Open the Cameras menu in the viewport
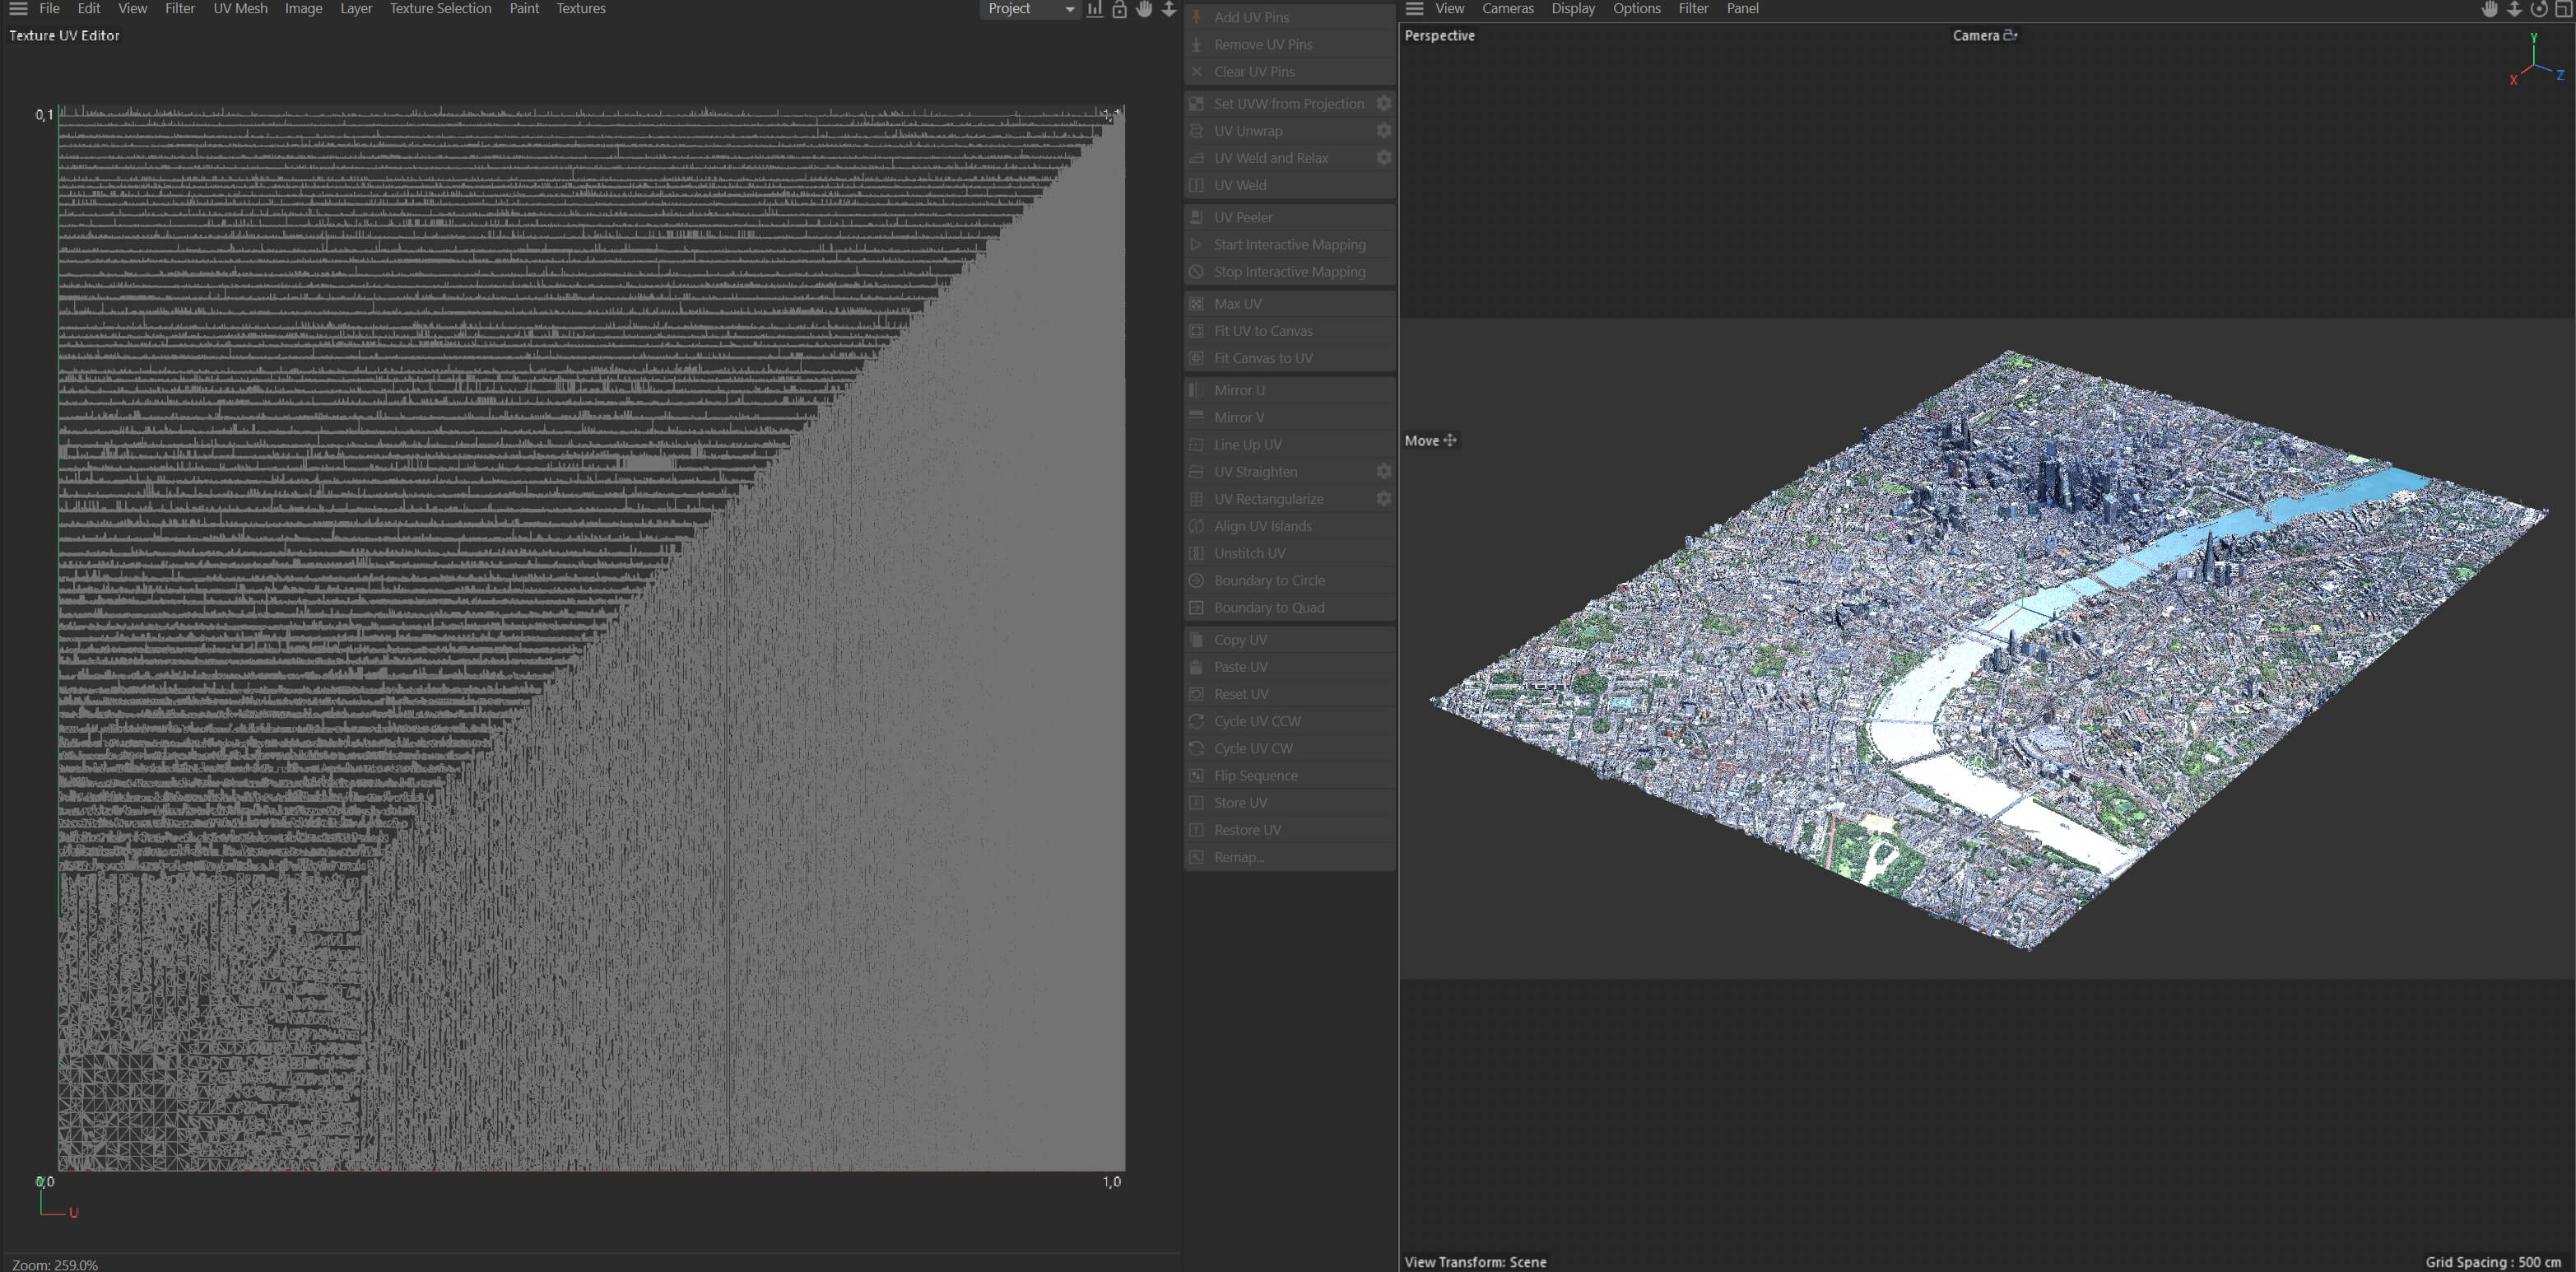The height and width of the screenshot is (1272, 2576). 1507,9
